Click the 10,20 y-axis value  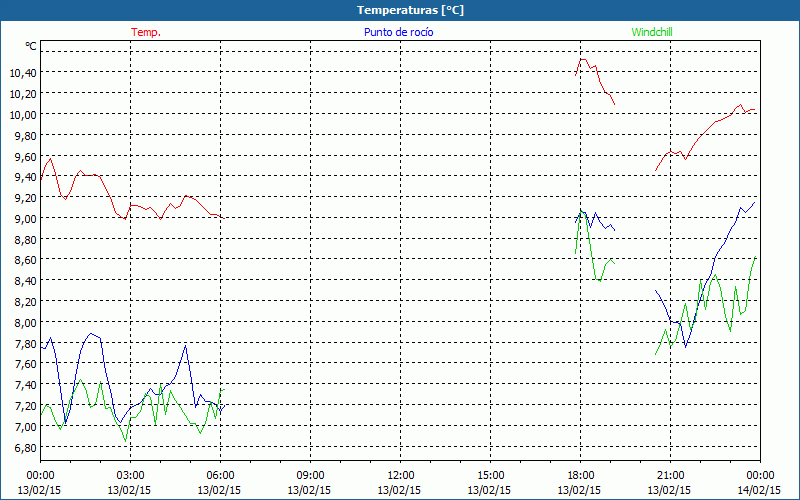(x=23, y=94)
